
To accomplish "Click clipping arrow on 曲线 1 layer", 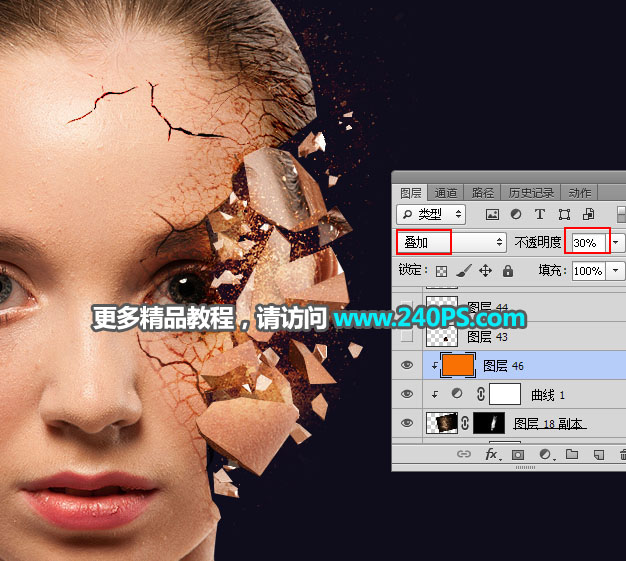I will [434, 394].
